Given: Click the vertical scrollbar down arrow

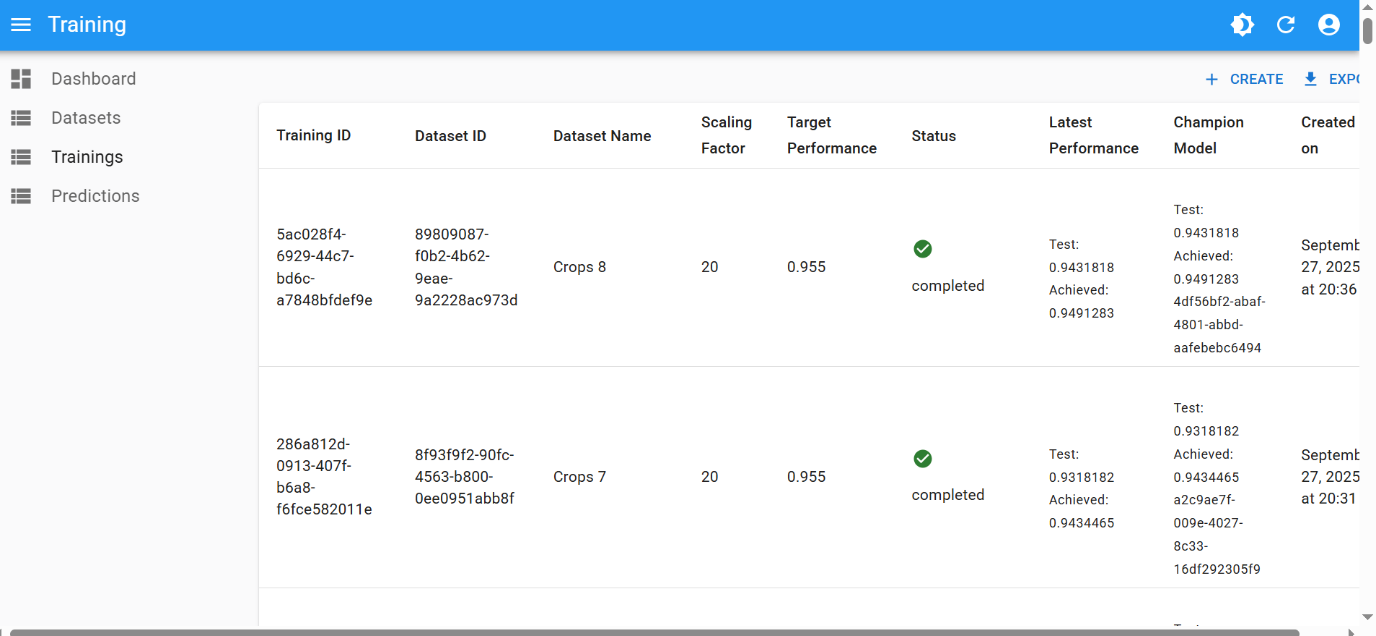Looking at the screenshot, I should 1367,618.
